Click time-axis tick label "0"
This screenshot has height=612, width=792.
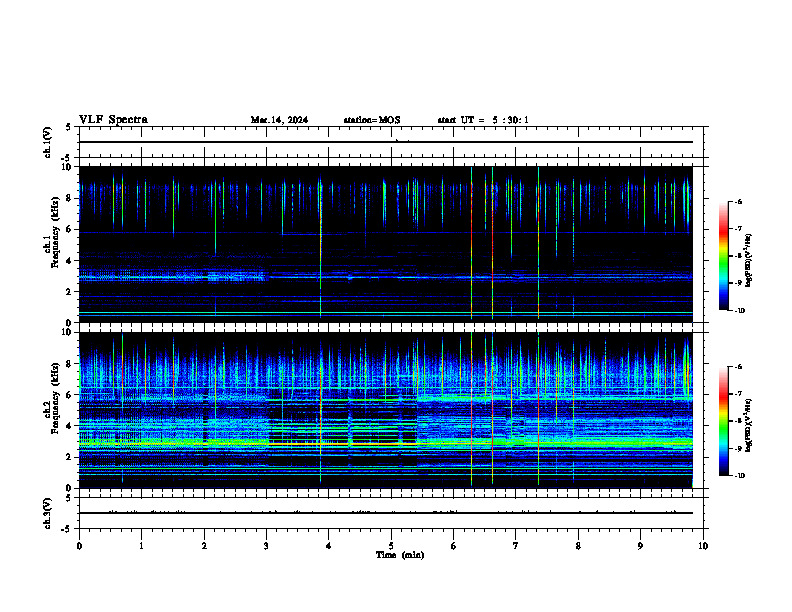tap(79, 546)
